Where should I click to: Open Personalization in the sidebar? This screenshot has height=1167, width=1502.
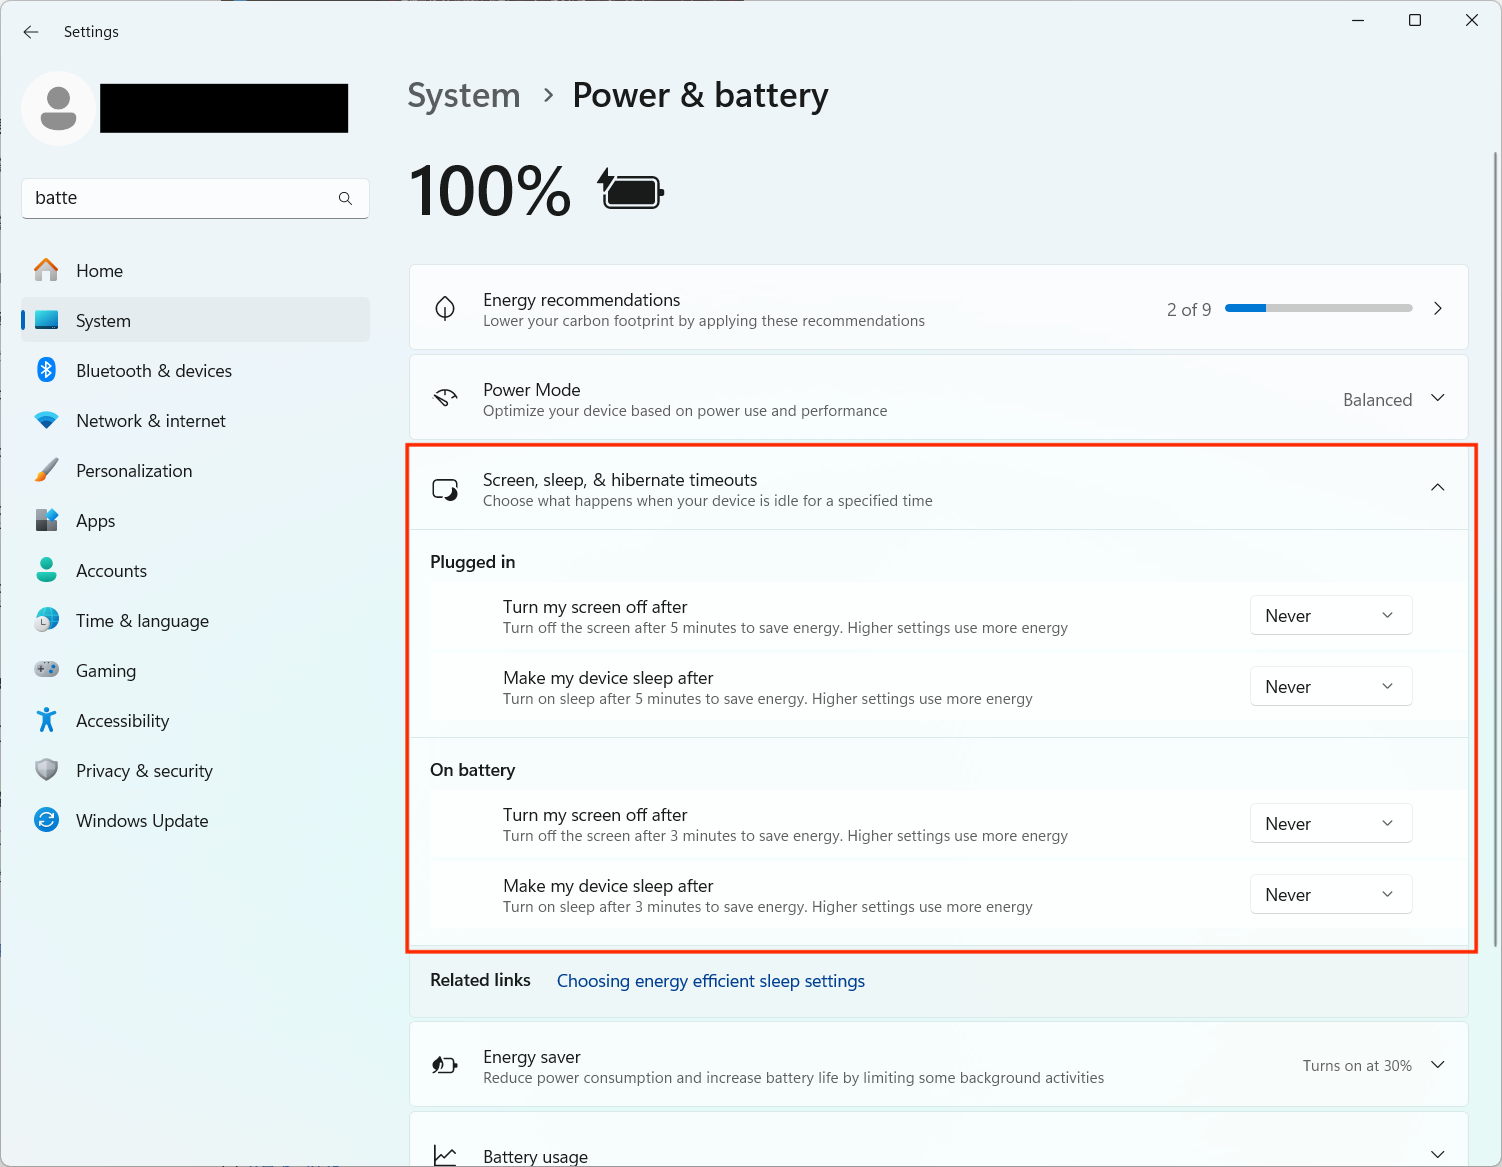[134, 471]
